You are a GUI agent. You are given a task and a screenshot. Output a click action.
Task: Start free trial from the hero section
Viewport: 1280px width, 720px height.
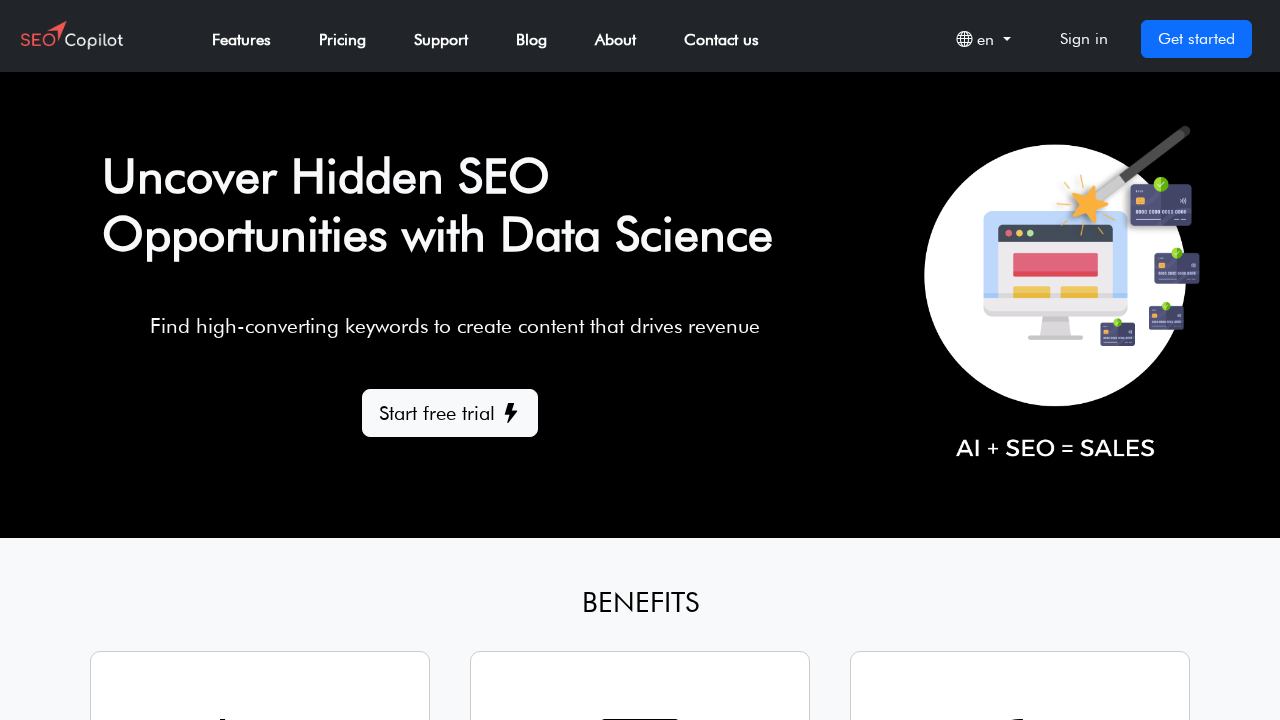coord(449,413)
